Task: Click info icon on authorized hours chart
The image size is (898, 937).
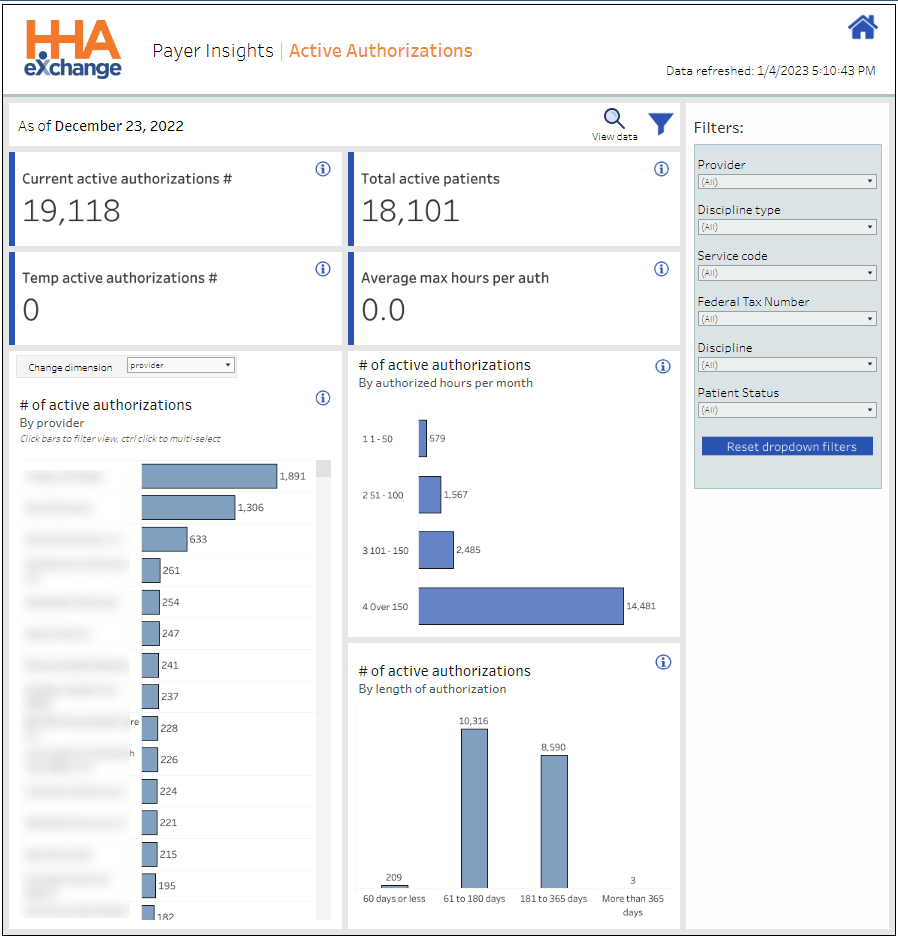Action: 662,366
